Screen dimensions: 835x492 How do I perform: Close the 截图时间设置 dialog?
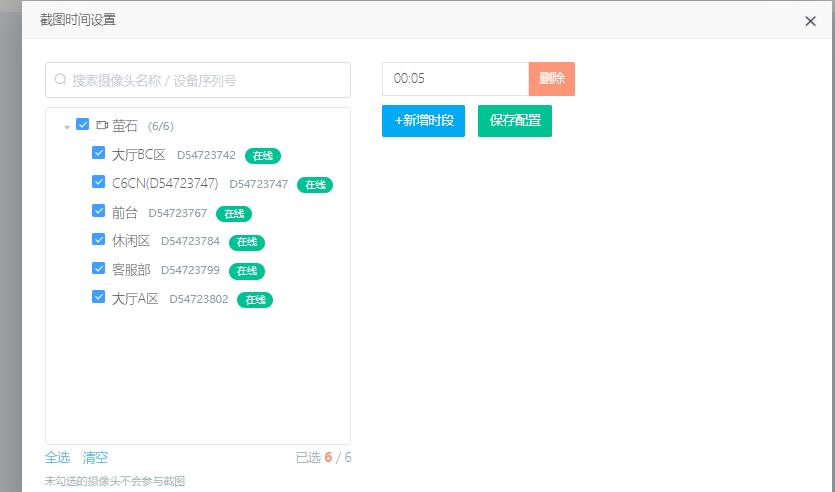point(810,21)
